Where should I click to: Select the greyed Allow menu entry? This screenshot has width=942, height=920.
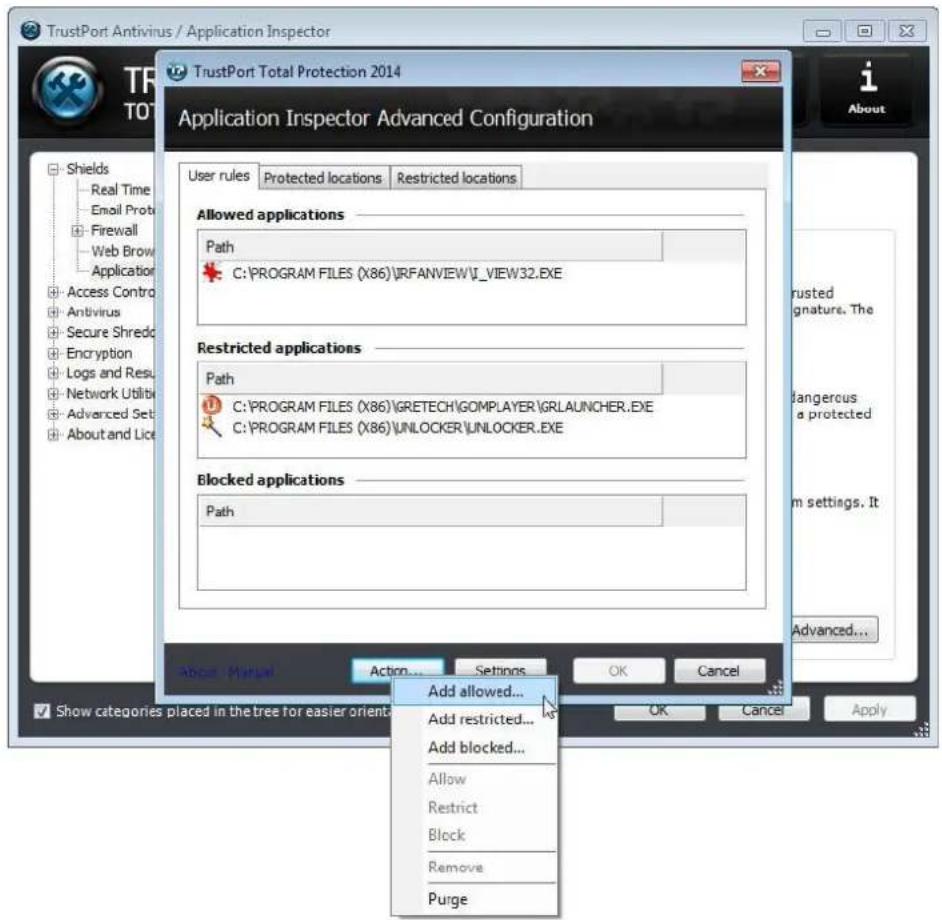pos(475,779)
